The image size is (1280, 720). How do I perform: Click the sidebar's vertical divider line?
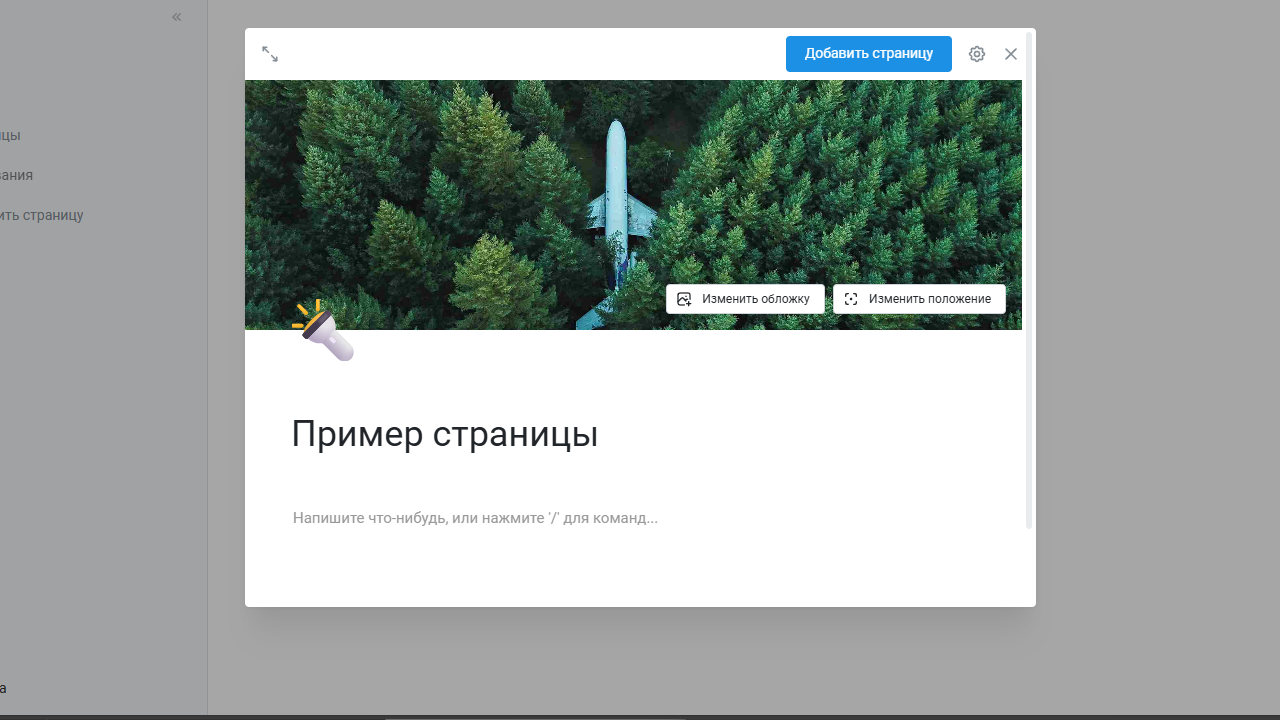point(207,400)
